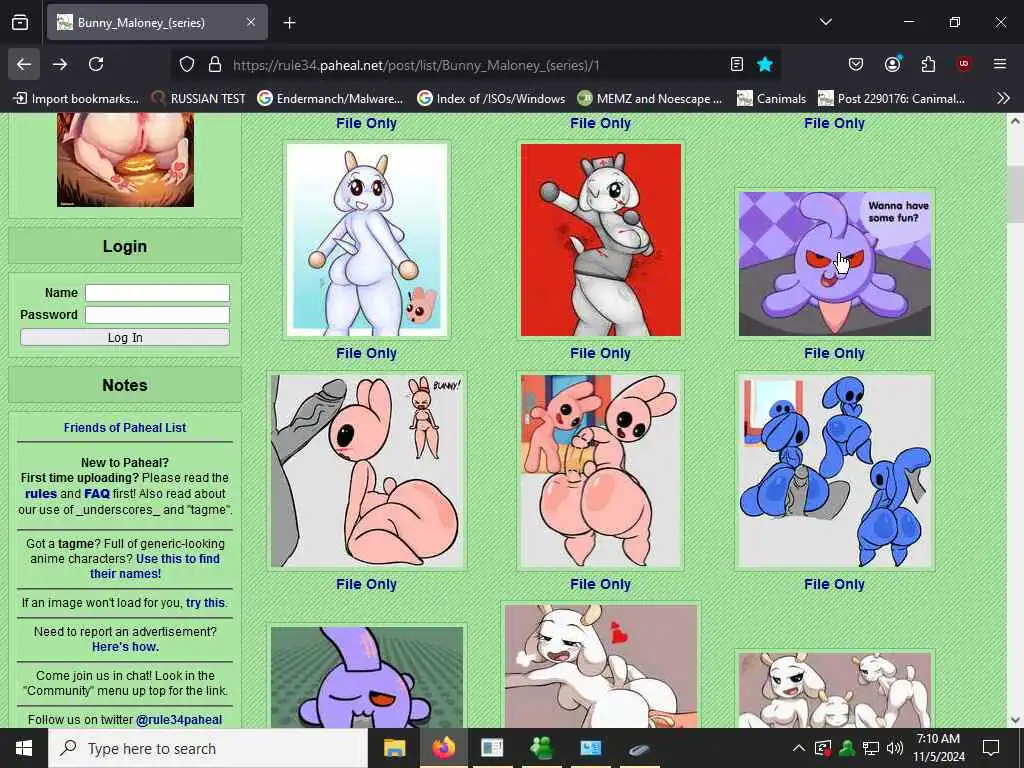Save page to Pocket
Viewport: 1024px width, 768px height.
pos(856,64)
